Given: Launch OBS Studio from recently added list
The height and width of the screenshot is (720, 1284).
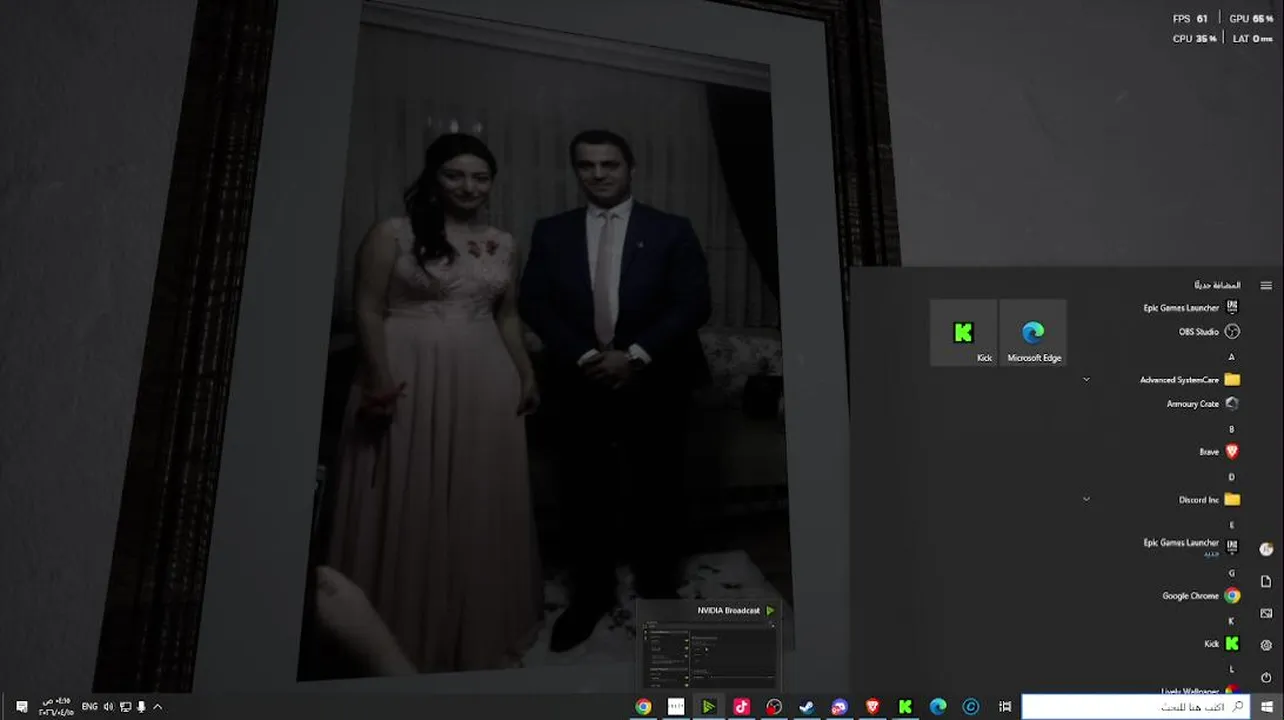Looking at the screenshot, I should [x=1209, y=332].
